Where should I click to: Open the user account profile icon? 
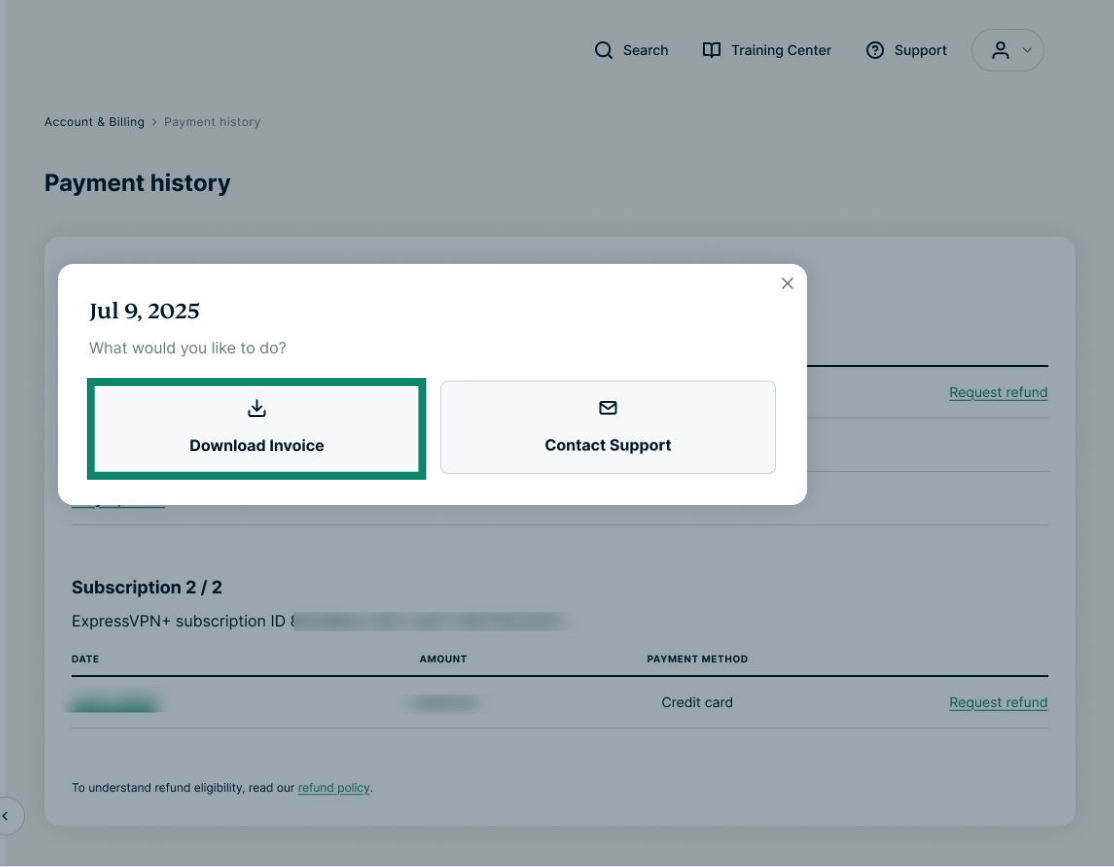(1000, 50)
